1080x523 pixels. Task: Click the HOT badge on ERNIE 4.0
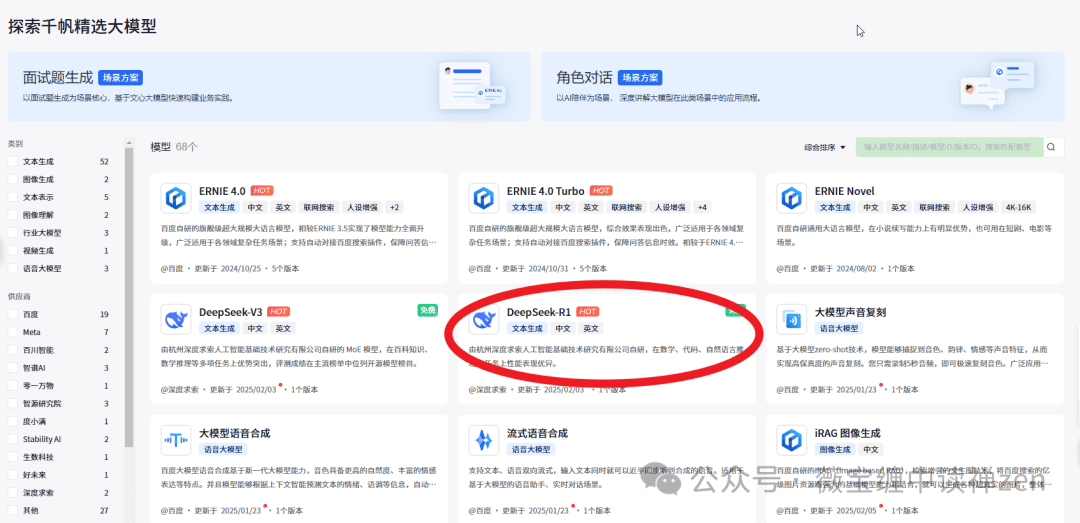[262, 191]
